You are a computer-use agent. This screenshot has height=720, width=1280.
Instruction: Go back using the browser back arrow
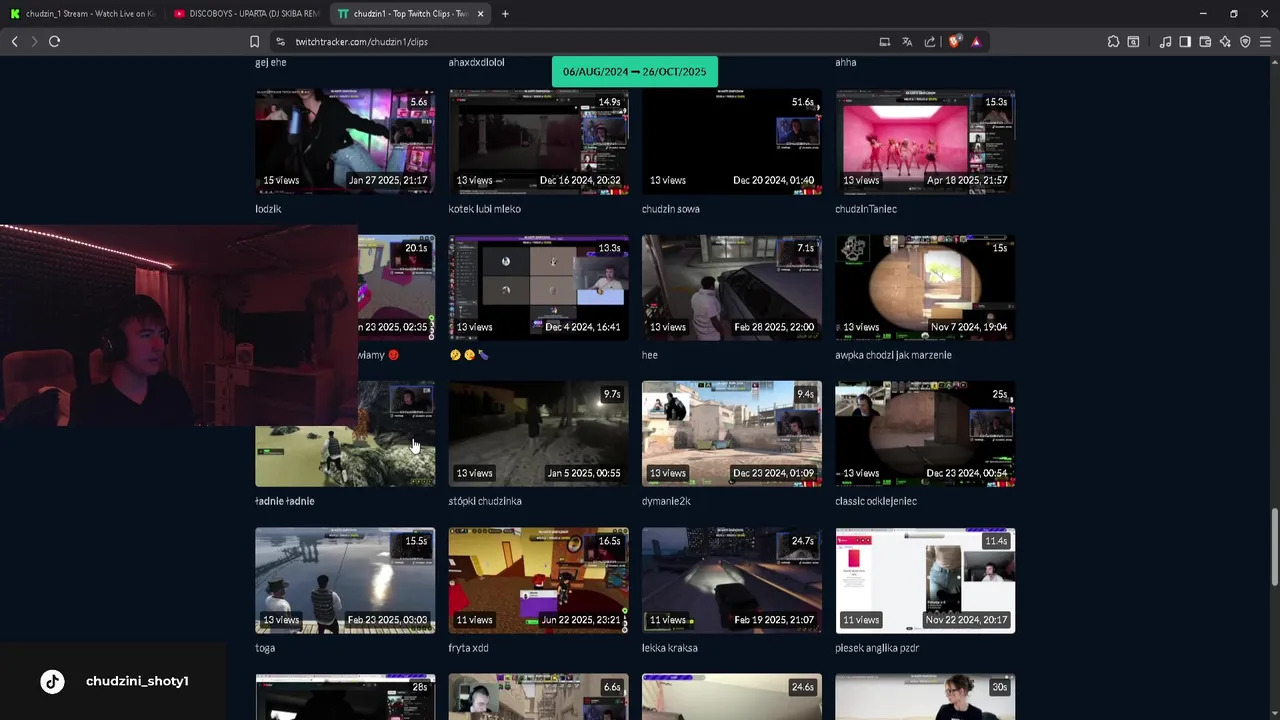(14, 41)
